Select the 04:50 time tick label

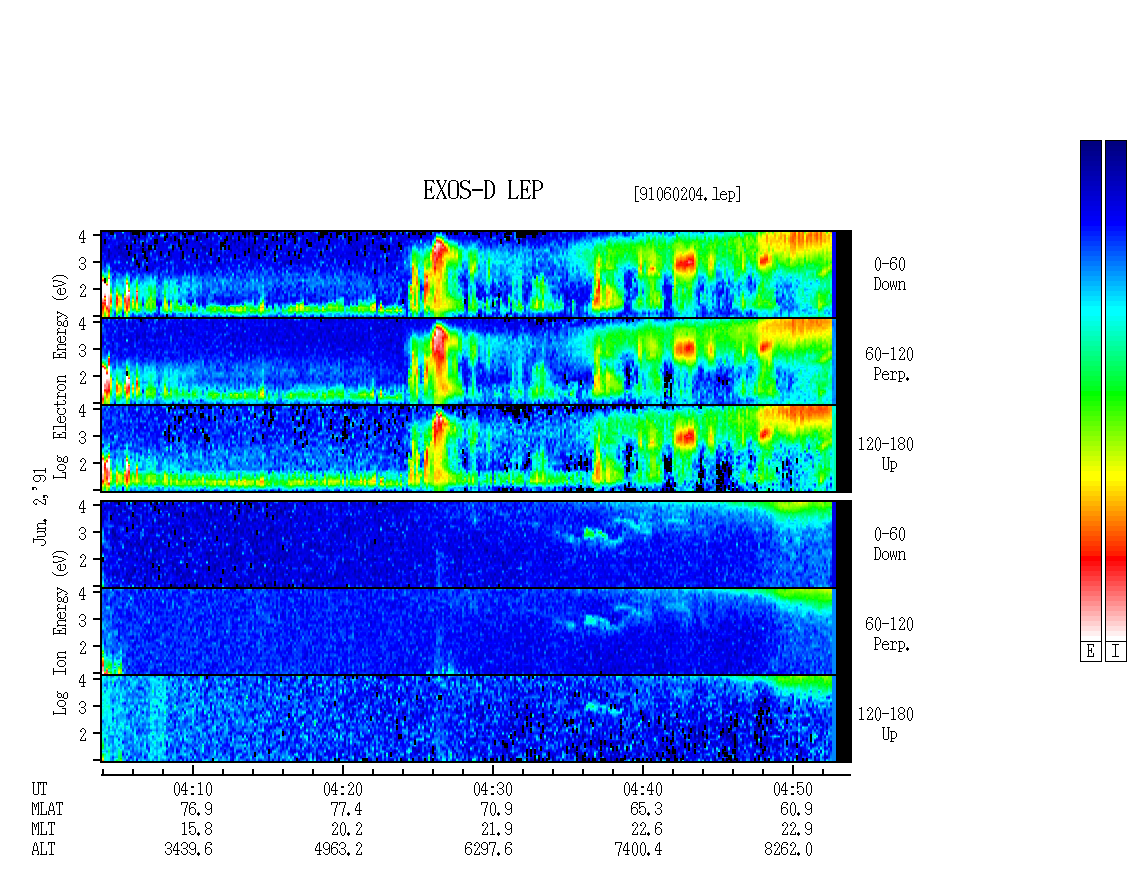pyautogui.click(x=793, y=789)
